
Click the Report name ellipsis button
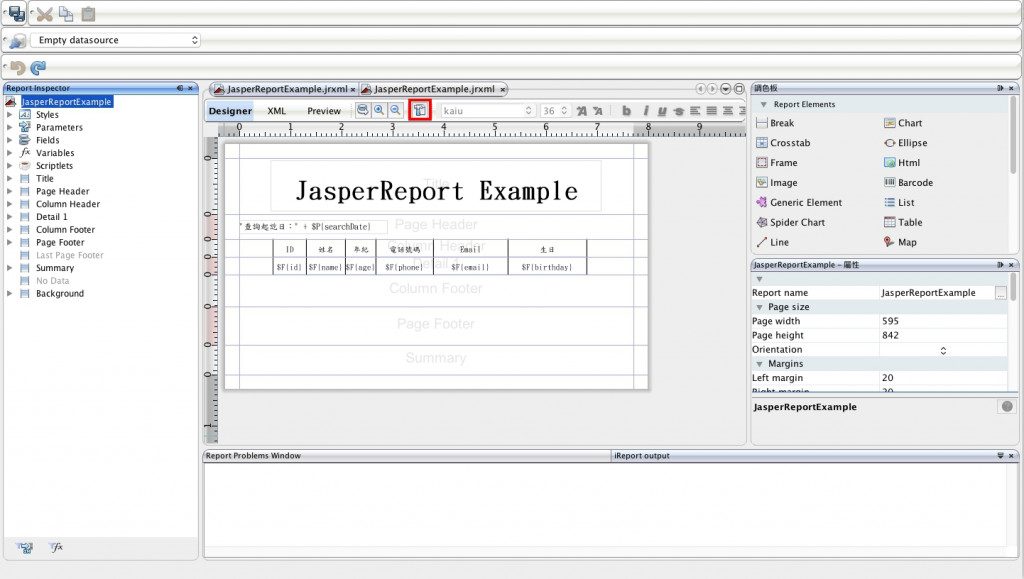[1000, 293]
